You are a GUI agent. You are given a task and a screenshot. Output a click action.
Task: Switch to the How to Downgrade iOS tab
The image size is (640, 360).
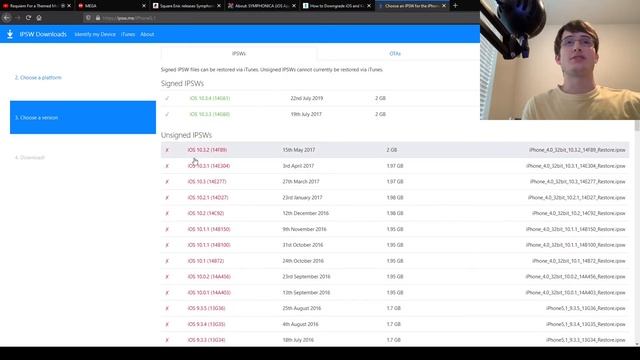click(336, 6)
